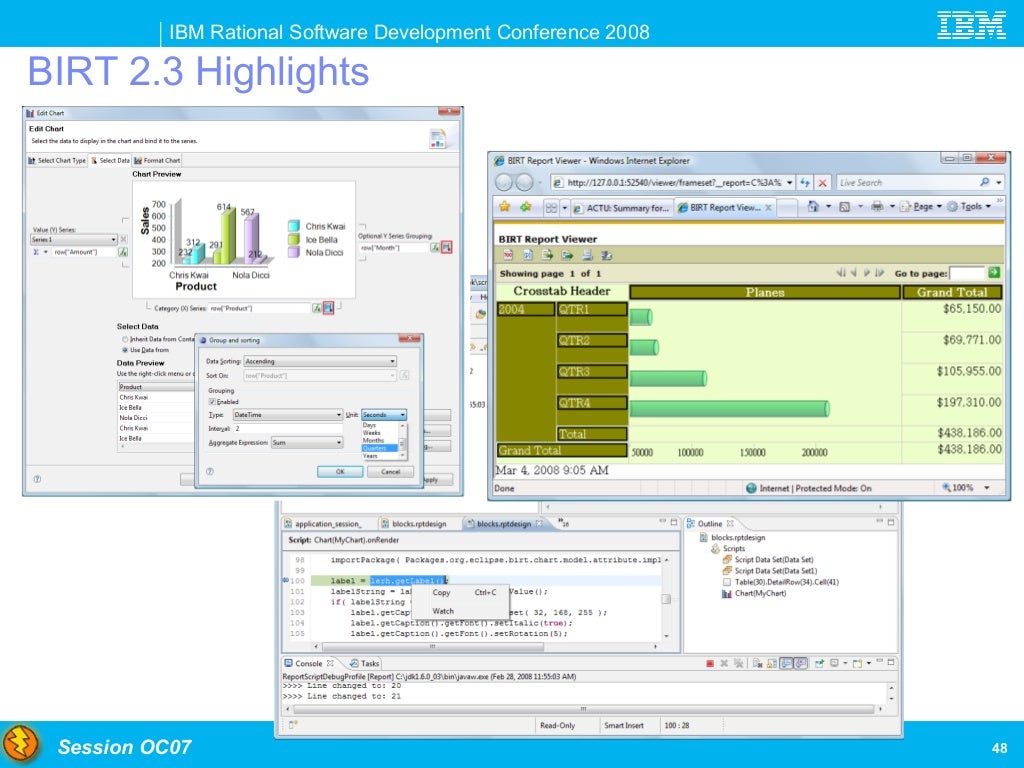Click Home icon in Internet Explorer toolbar

[813, 206]
